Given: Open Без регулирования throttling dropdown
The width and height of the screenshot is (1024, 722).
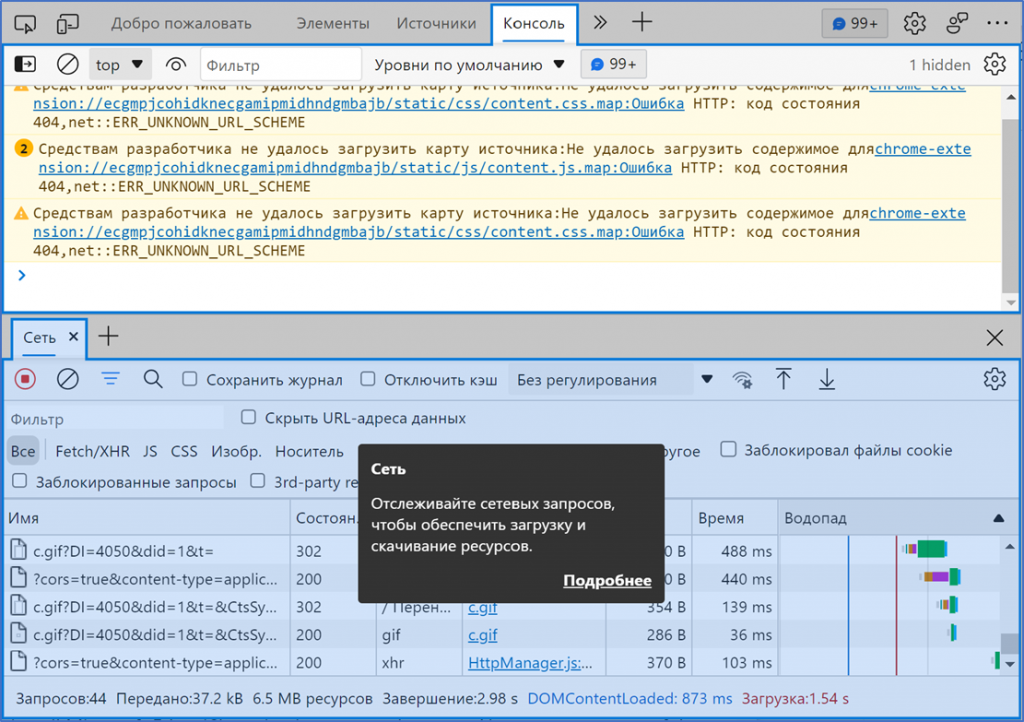Looking at the screenshot, I should coord(612,380).
